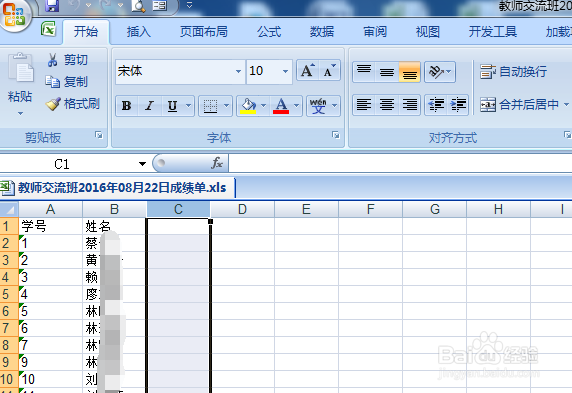This screenshot has height=393, width=572.
Task: Switch to 数据 tab
Action: [322, 32]
